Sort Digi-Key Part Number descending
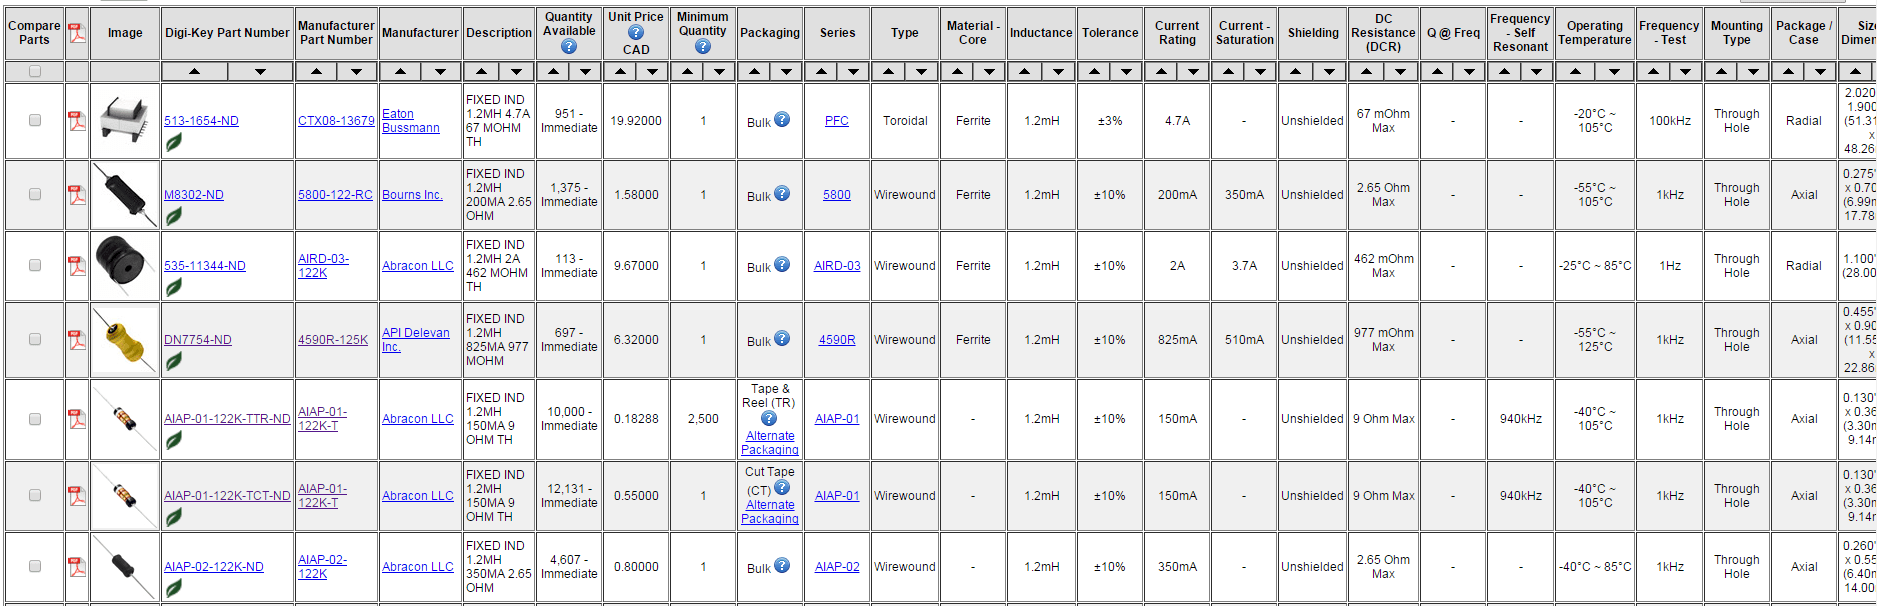Viewport: 1877px width, 608px height. coord(260,72)
